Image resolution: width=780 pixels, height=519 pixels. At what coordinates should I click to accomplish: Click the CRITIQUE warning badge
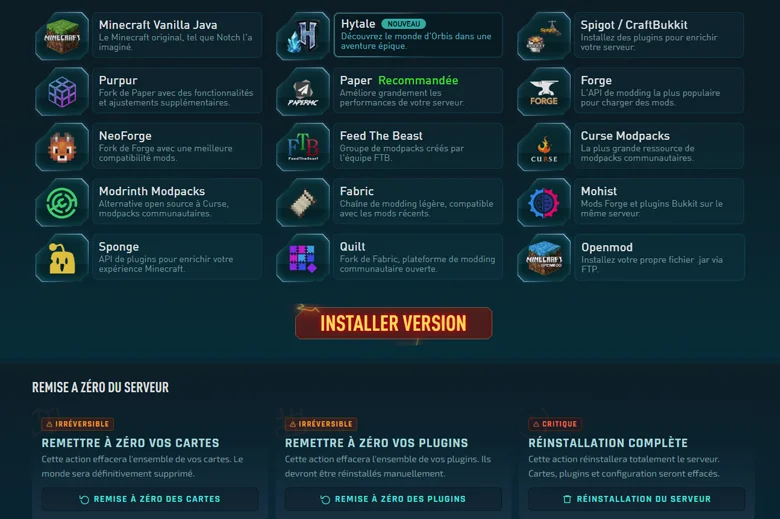tap(555, 424)
